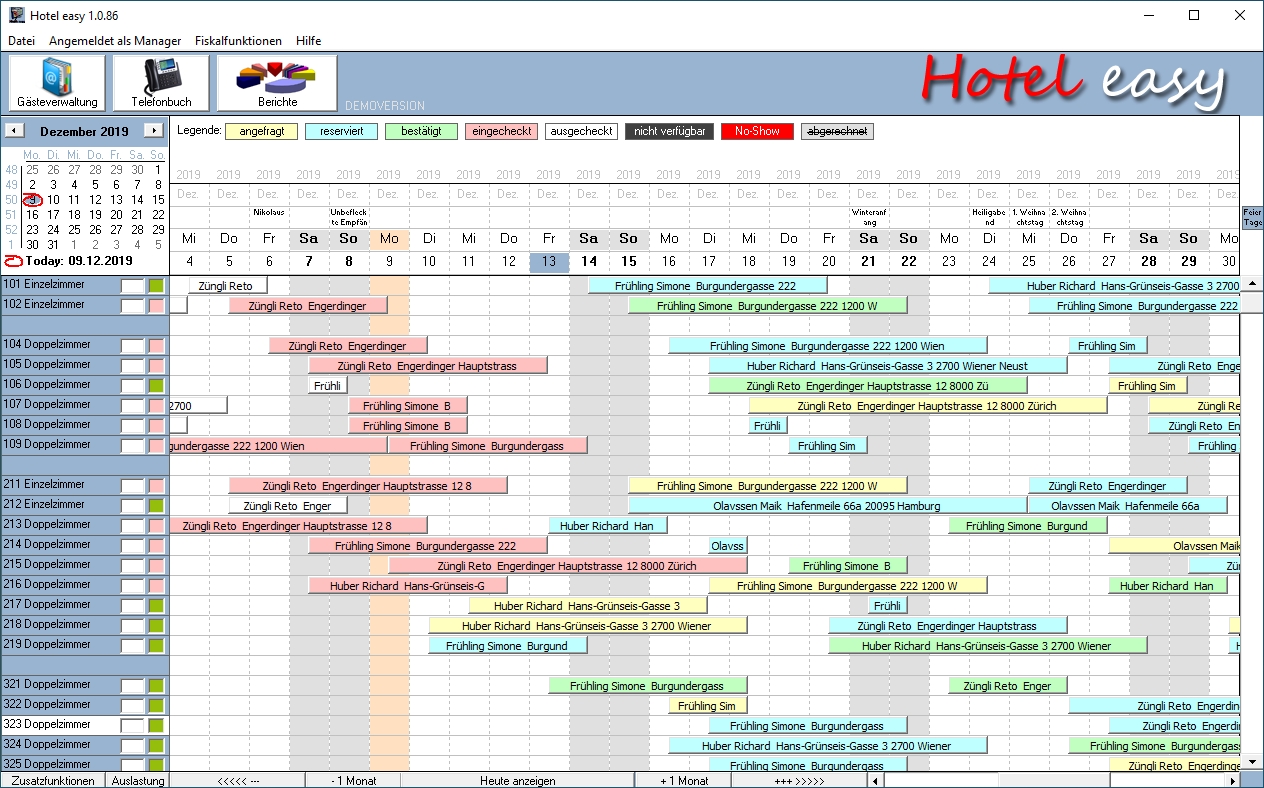
Task: Open Gästeverwaltung guest management
Action: click(x=57, y=82)
